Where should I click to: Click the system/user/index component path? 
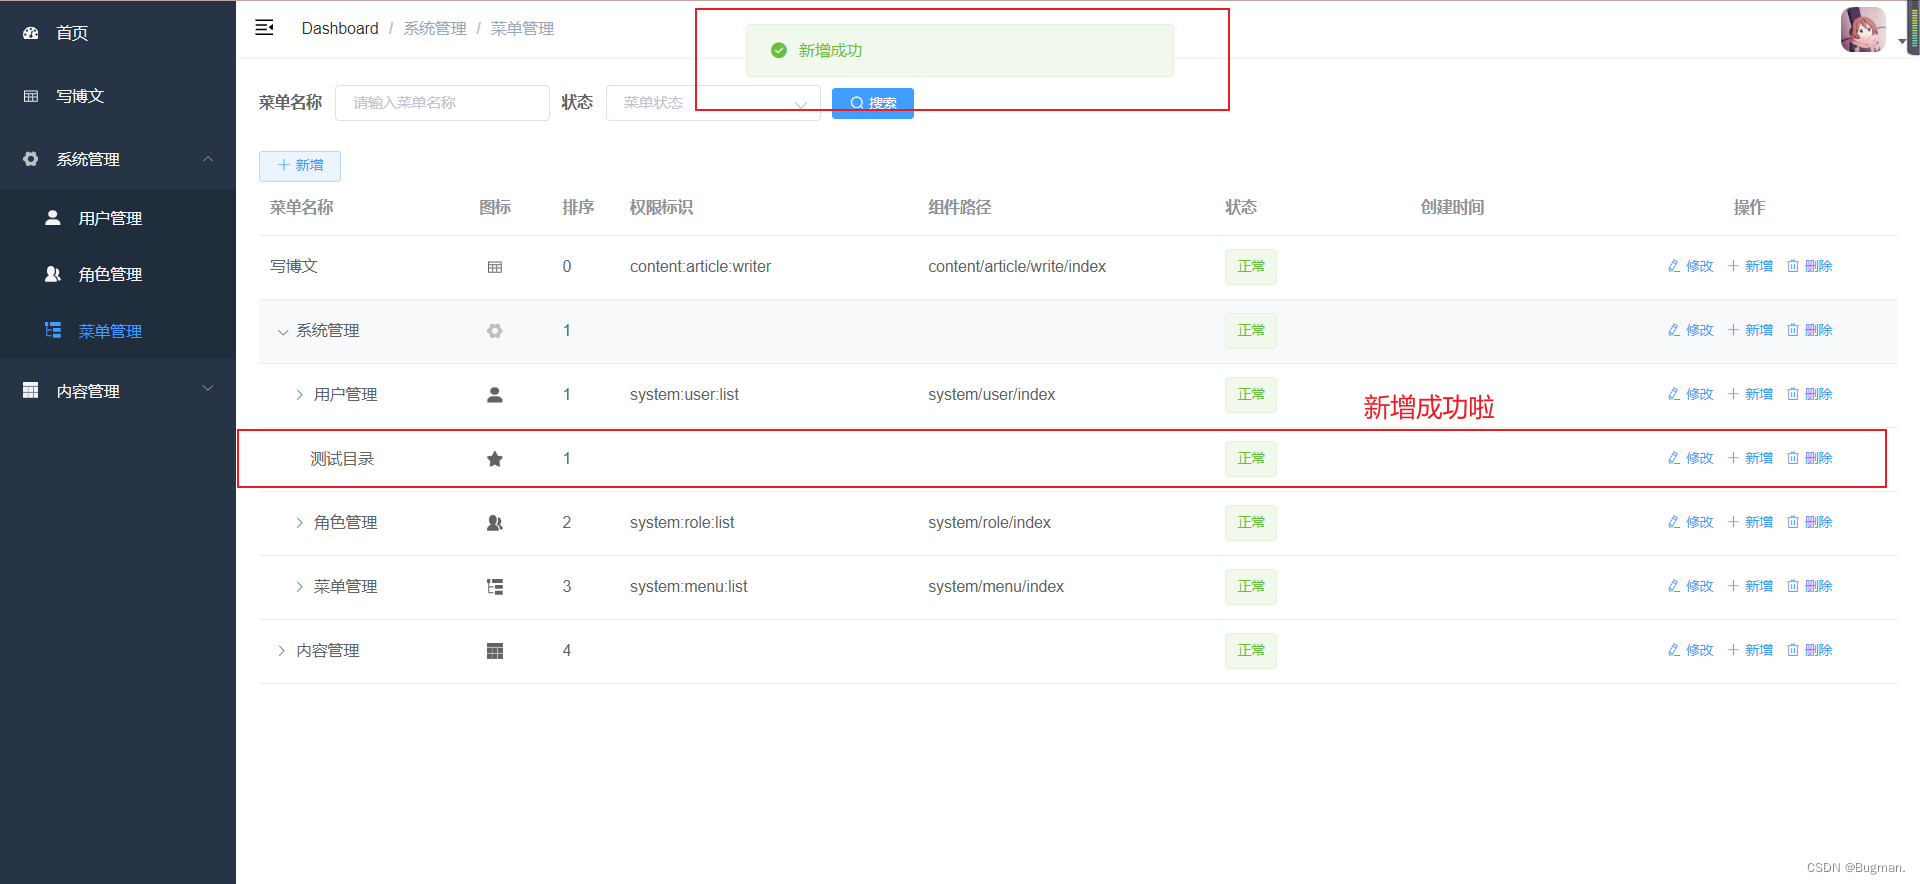coord(992,395)
